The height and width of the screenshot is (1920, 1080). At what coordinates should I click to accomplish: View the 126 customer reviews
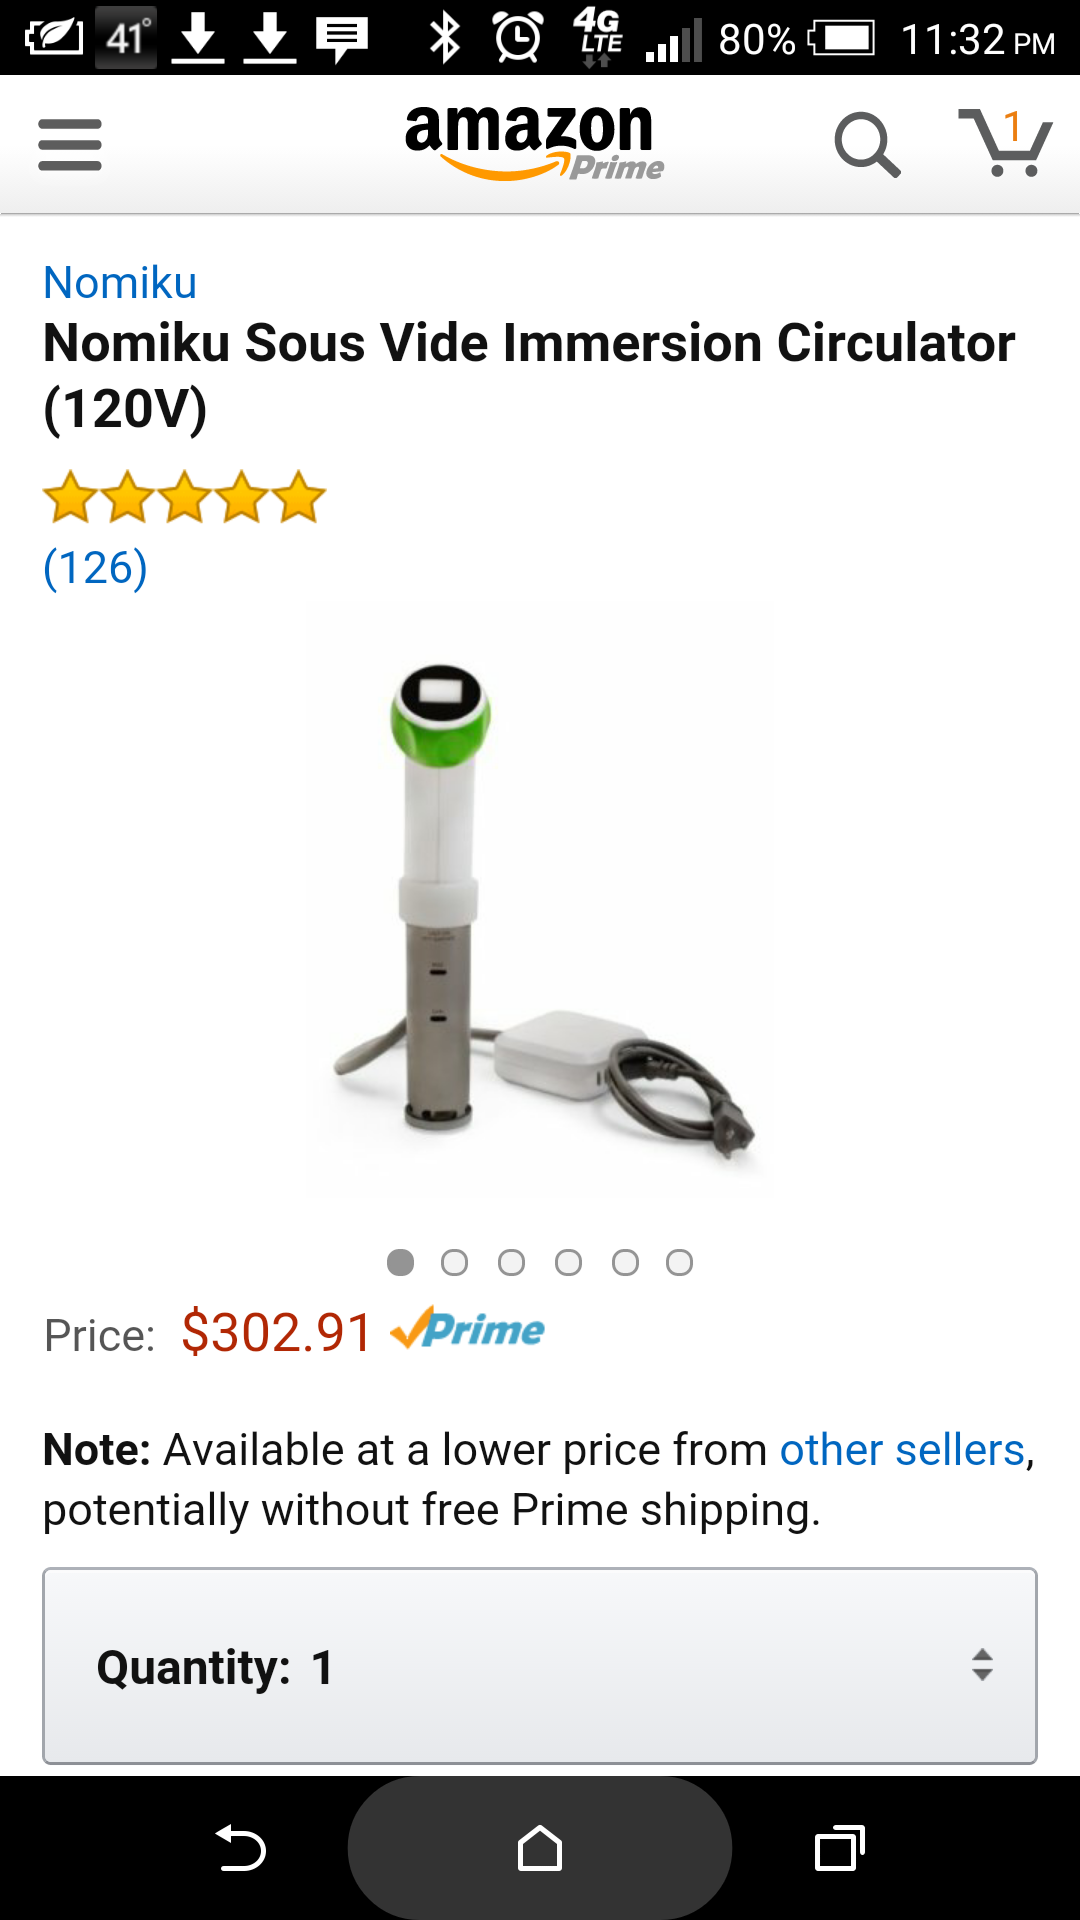coord(95,568)
